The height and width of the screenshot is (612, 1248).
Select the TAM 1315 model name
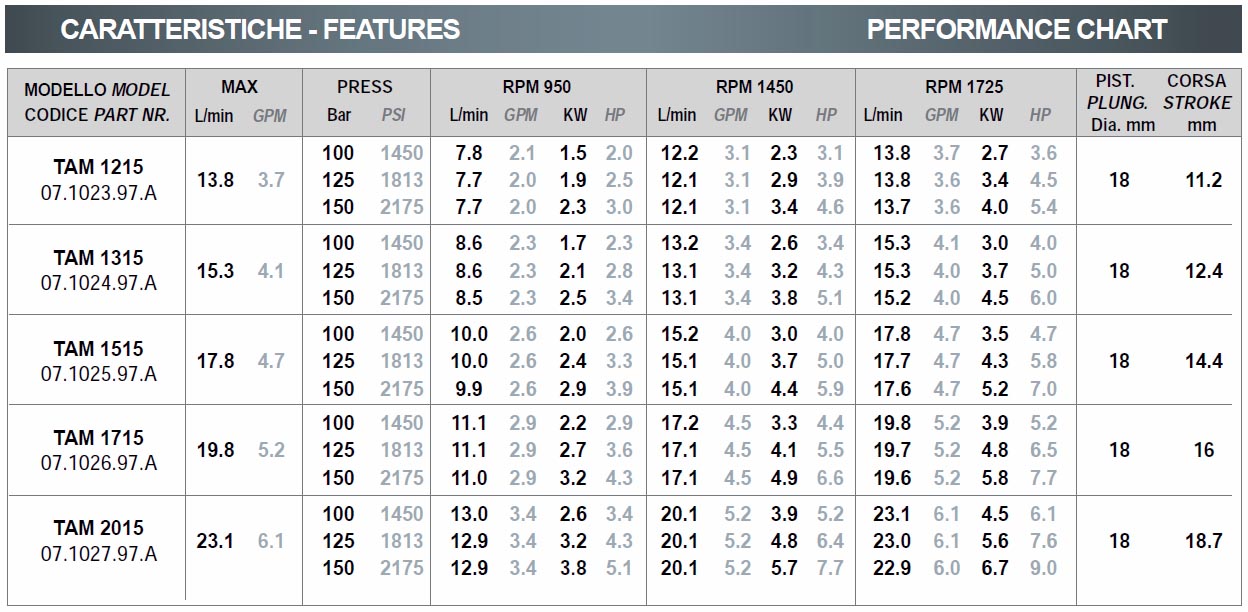pyautogui.click(x=98, y=258)
